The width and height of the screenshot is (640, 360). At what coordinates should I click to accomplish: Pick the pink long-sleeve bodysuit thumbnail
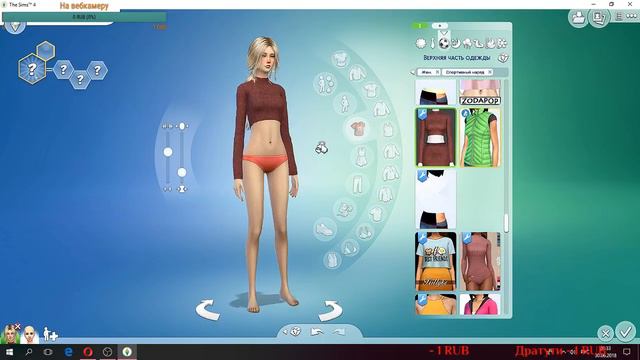click(480, 262)
